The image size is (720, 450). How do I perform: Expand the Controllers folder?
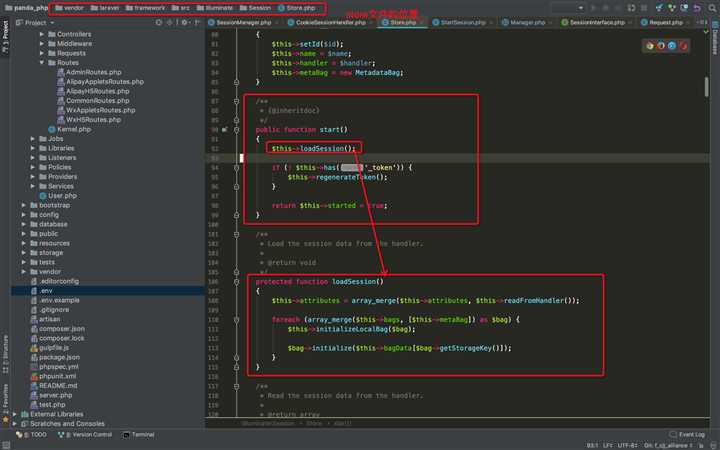(42, 34)
